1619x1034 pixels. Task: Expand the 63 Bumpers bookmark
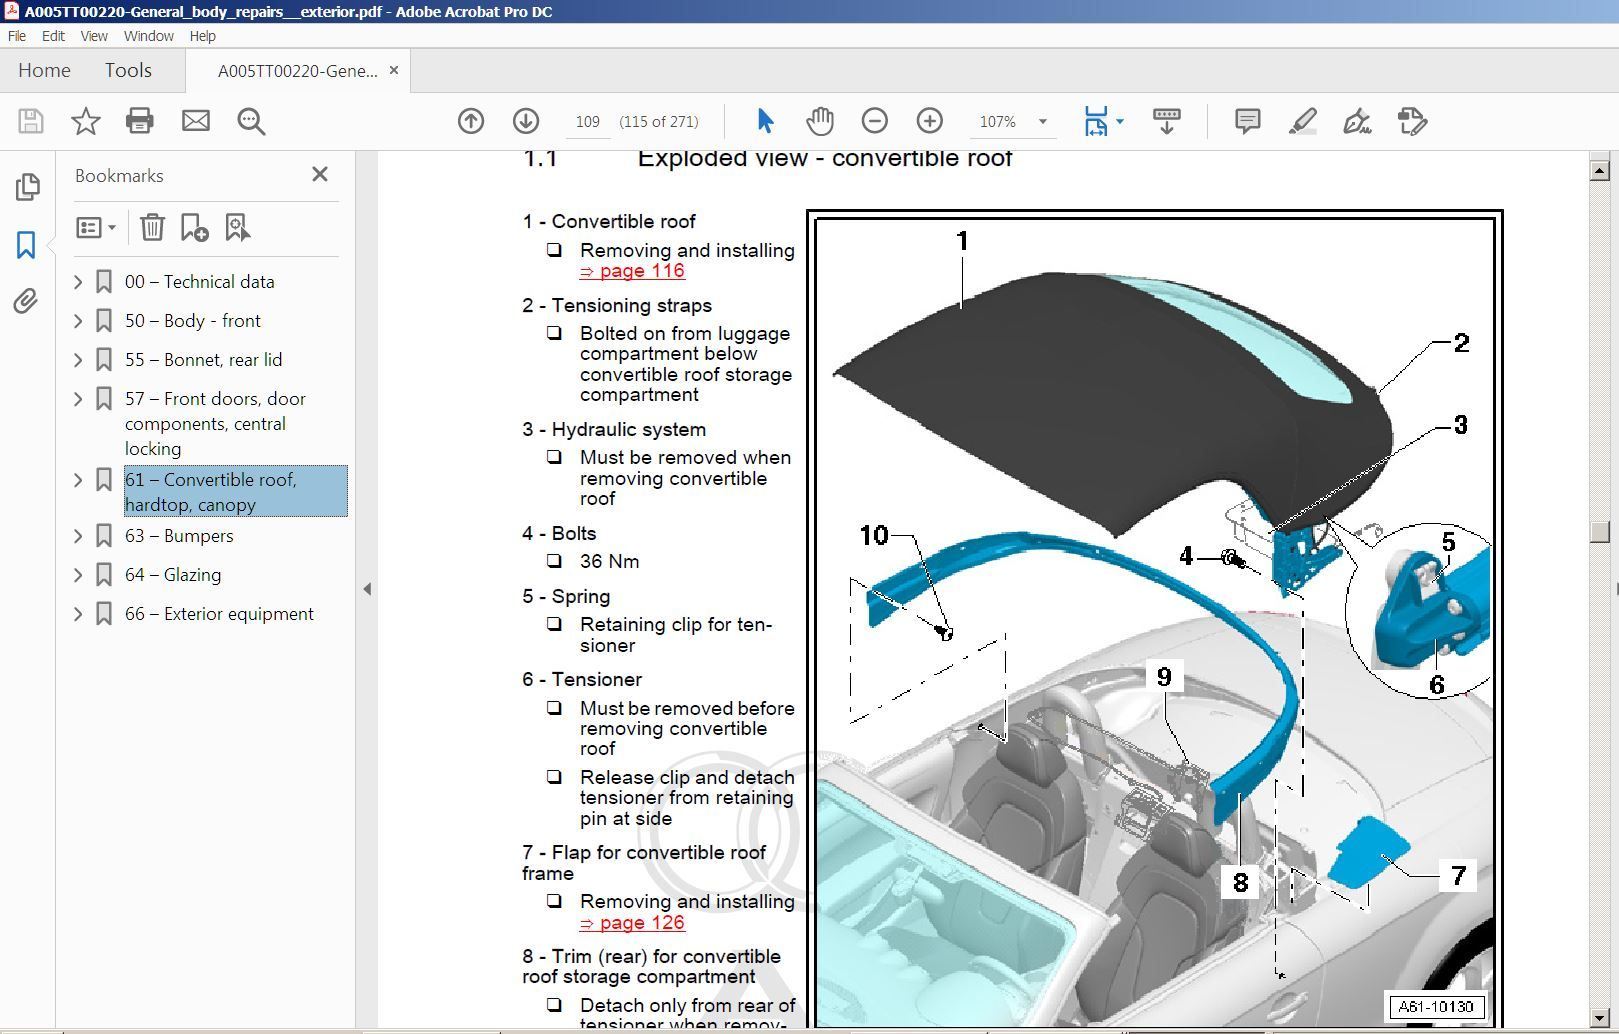click(79, 535)
